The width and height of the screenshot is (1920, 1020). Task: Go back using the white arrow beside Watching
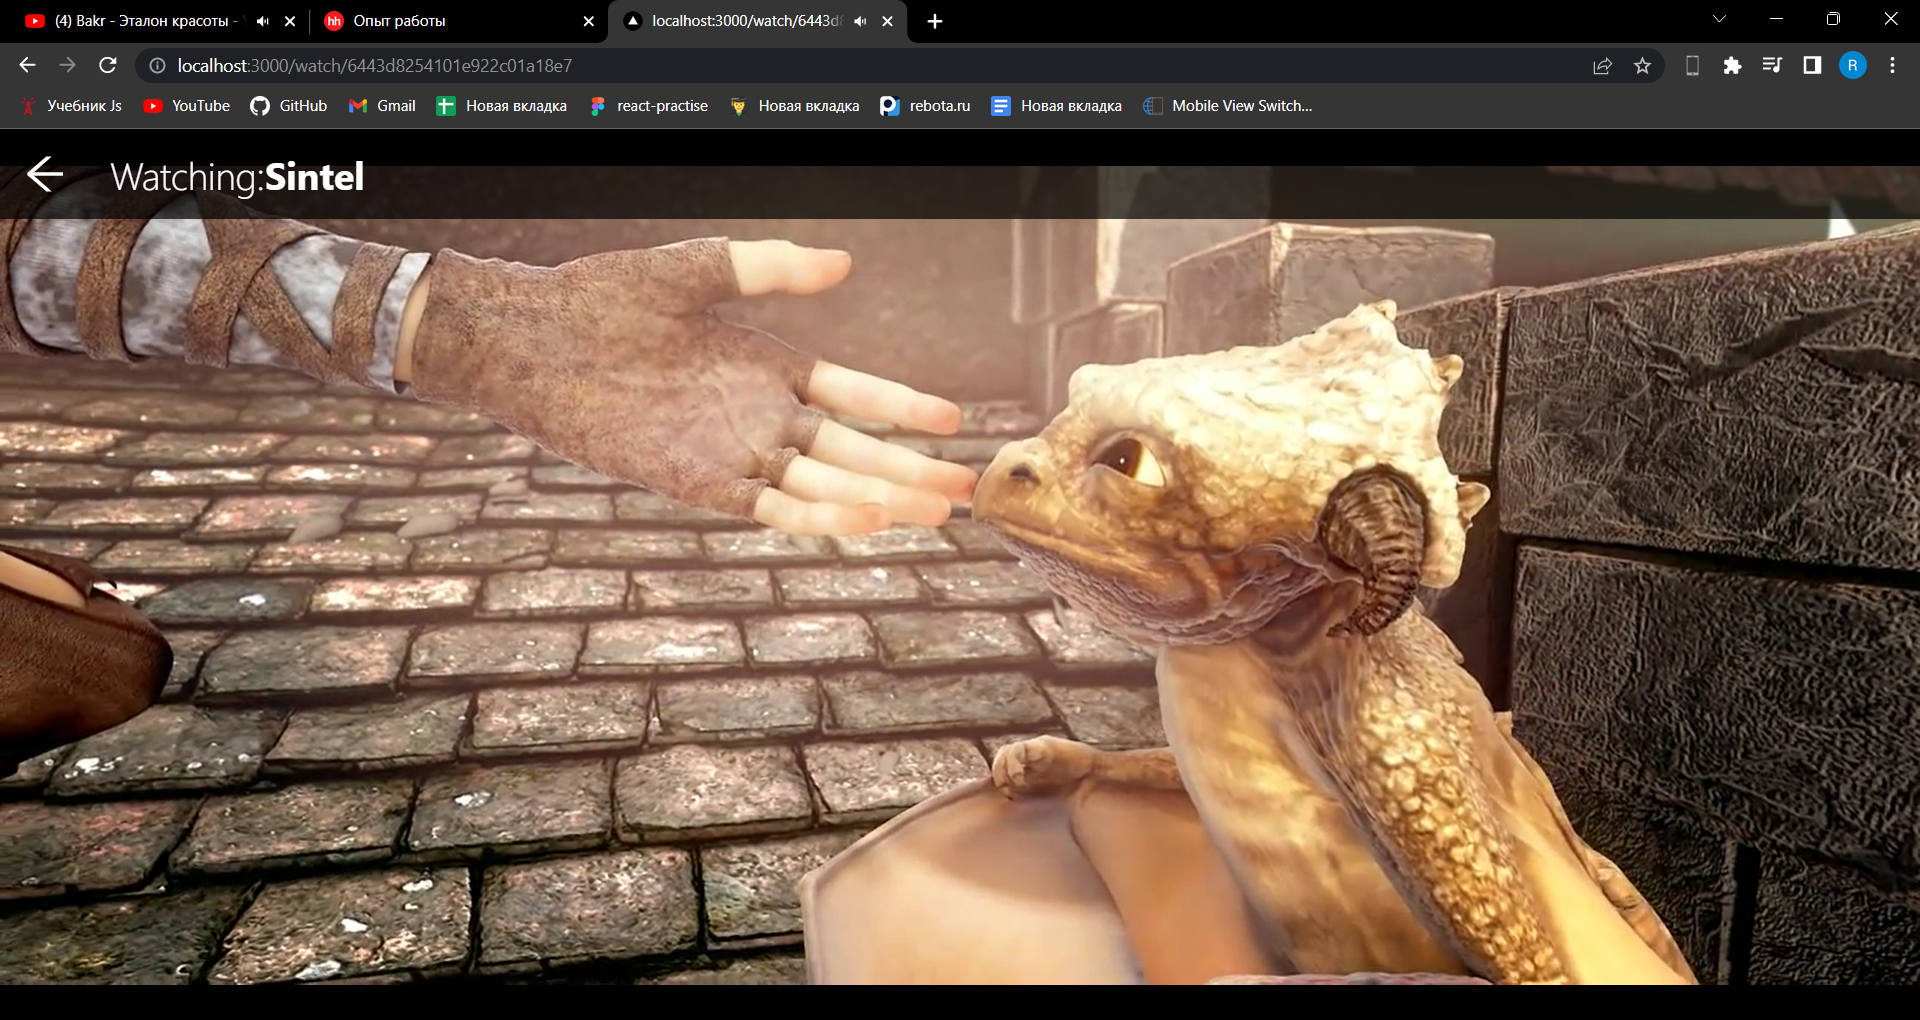[45, 174]
